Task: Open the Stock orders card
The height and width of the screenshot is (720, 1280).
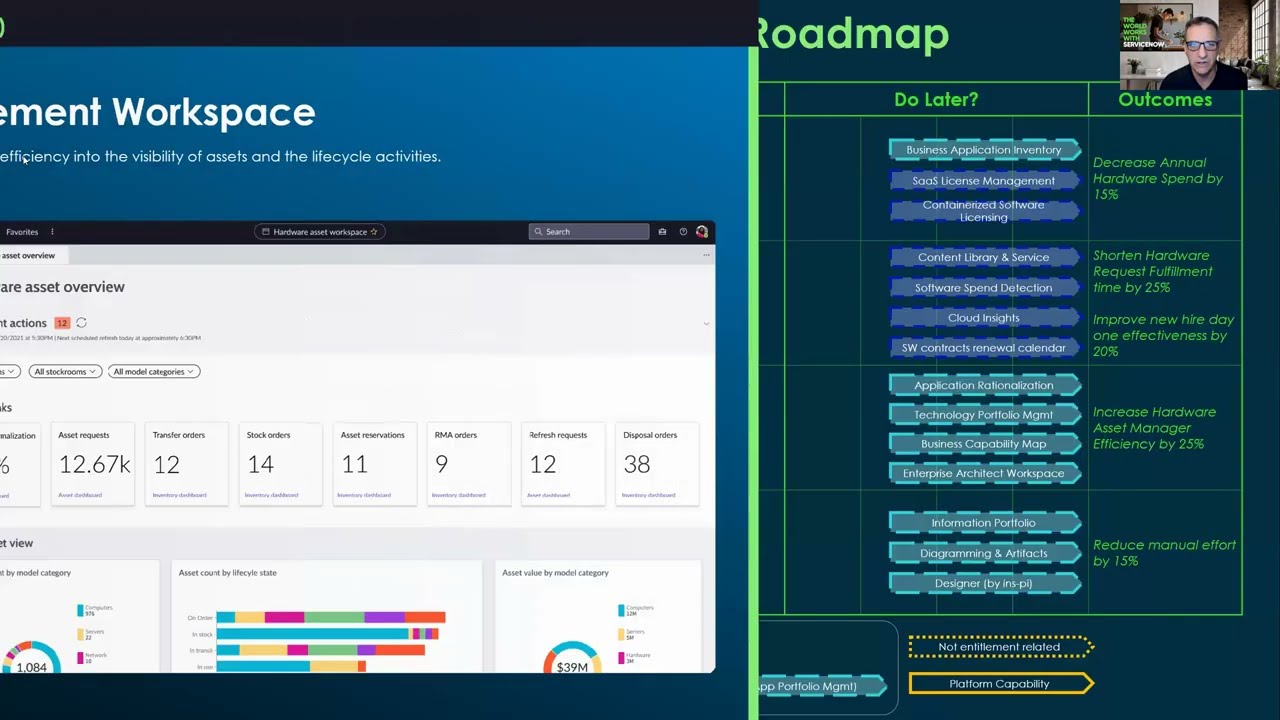Action: [280, 463]
